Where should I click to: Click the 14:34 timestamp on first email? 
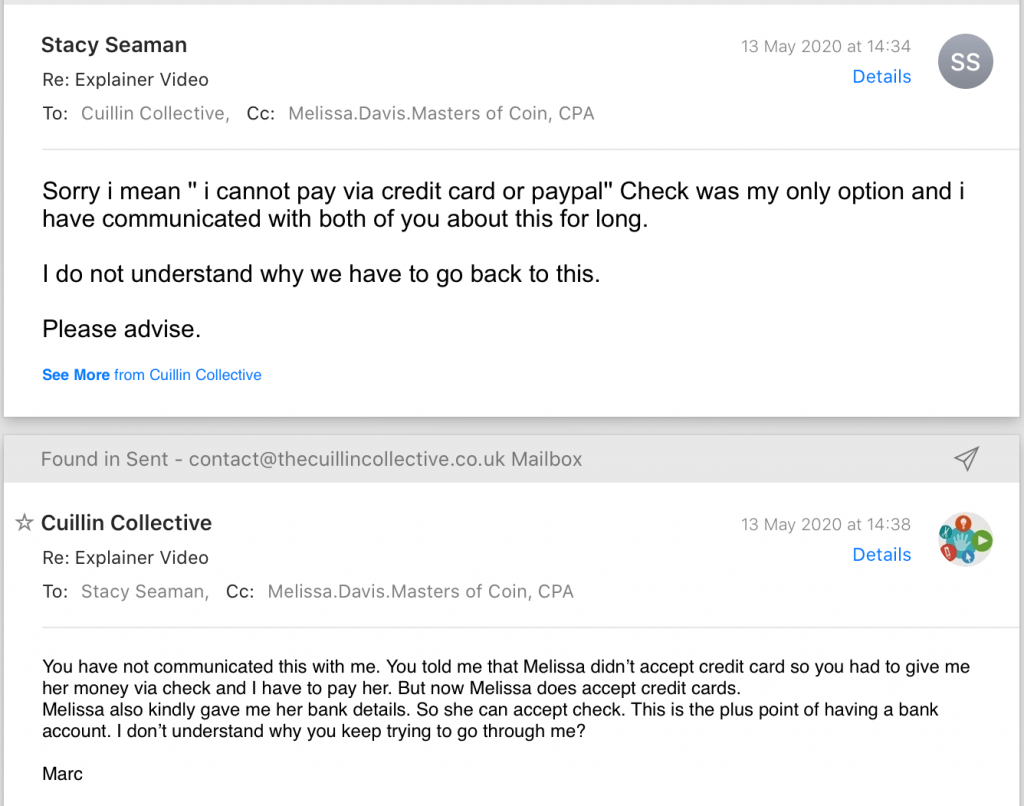click(x=825, y=46)
